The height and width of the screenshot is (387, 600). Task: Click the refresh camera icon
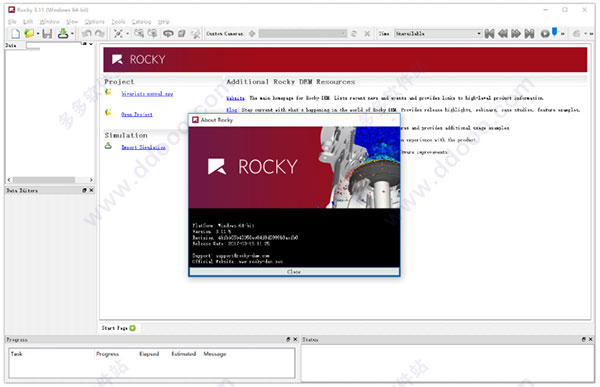pyautogui.click(x=354, y=34)
